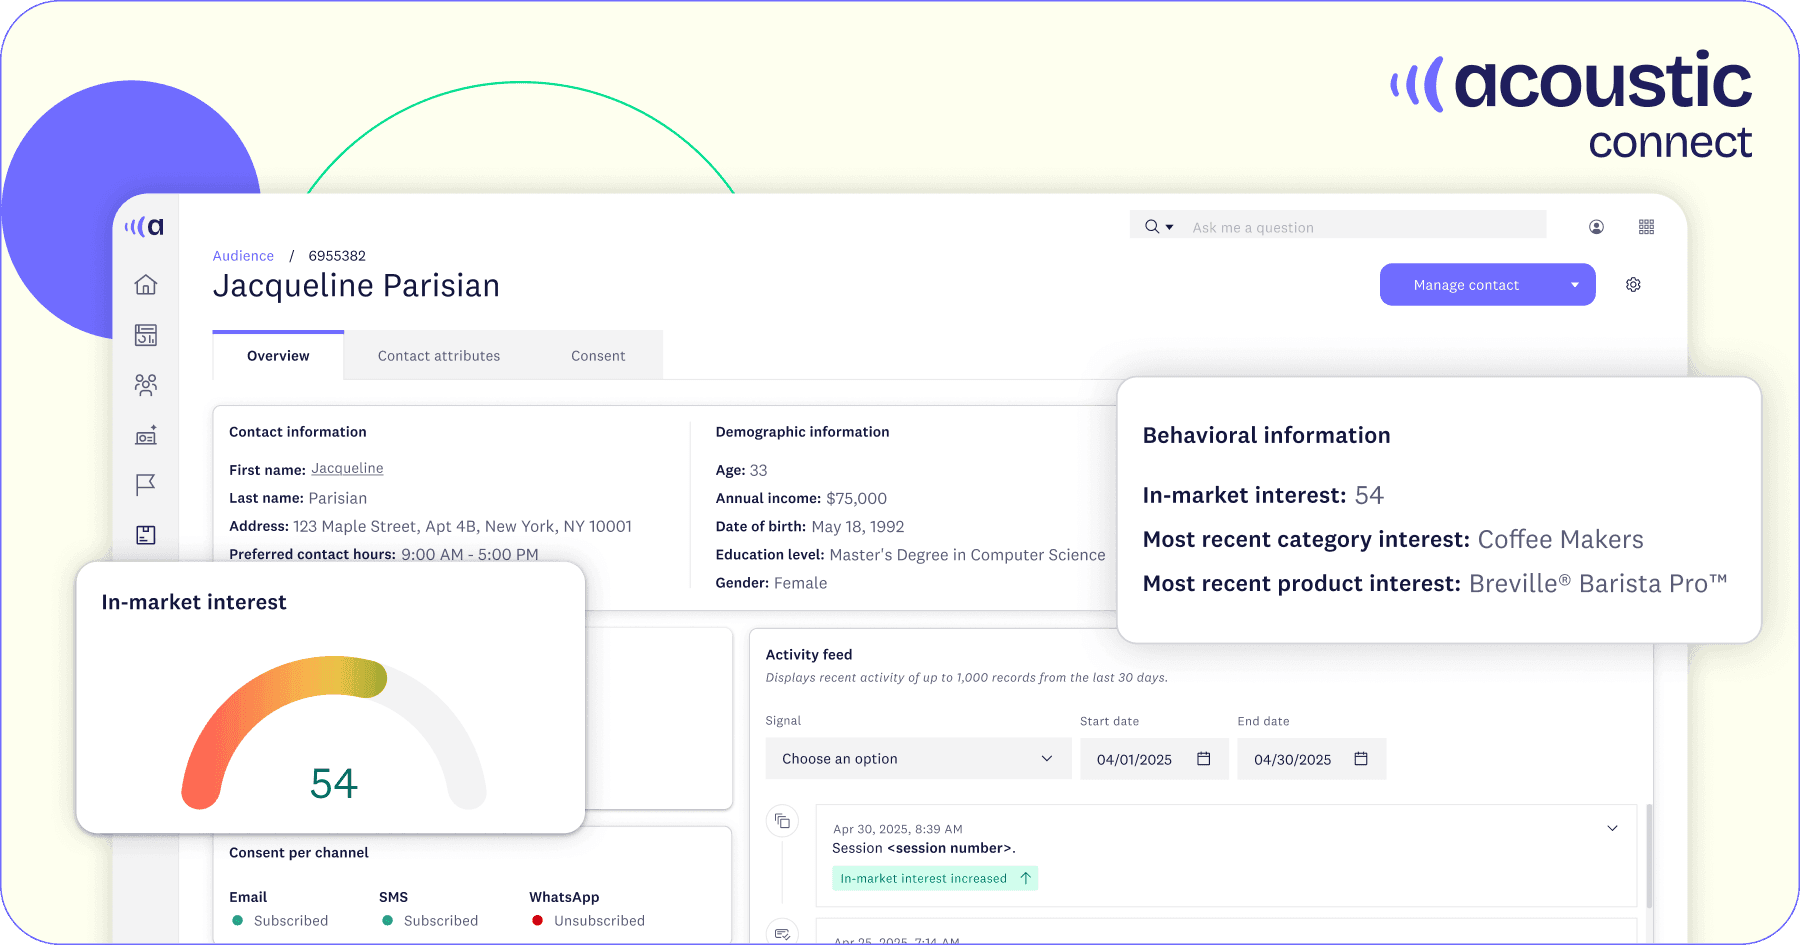Expand the Manage contact dropdown arrow
Viewport: 1800px width, 945px height.
tap(1575, 285)
